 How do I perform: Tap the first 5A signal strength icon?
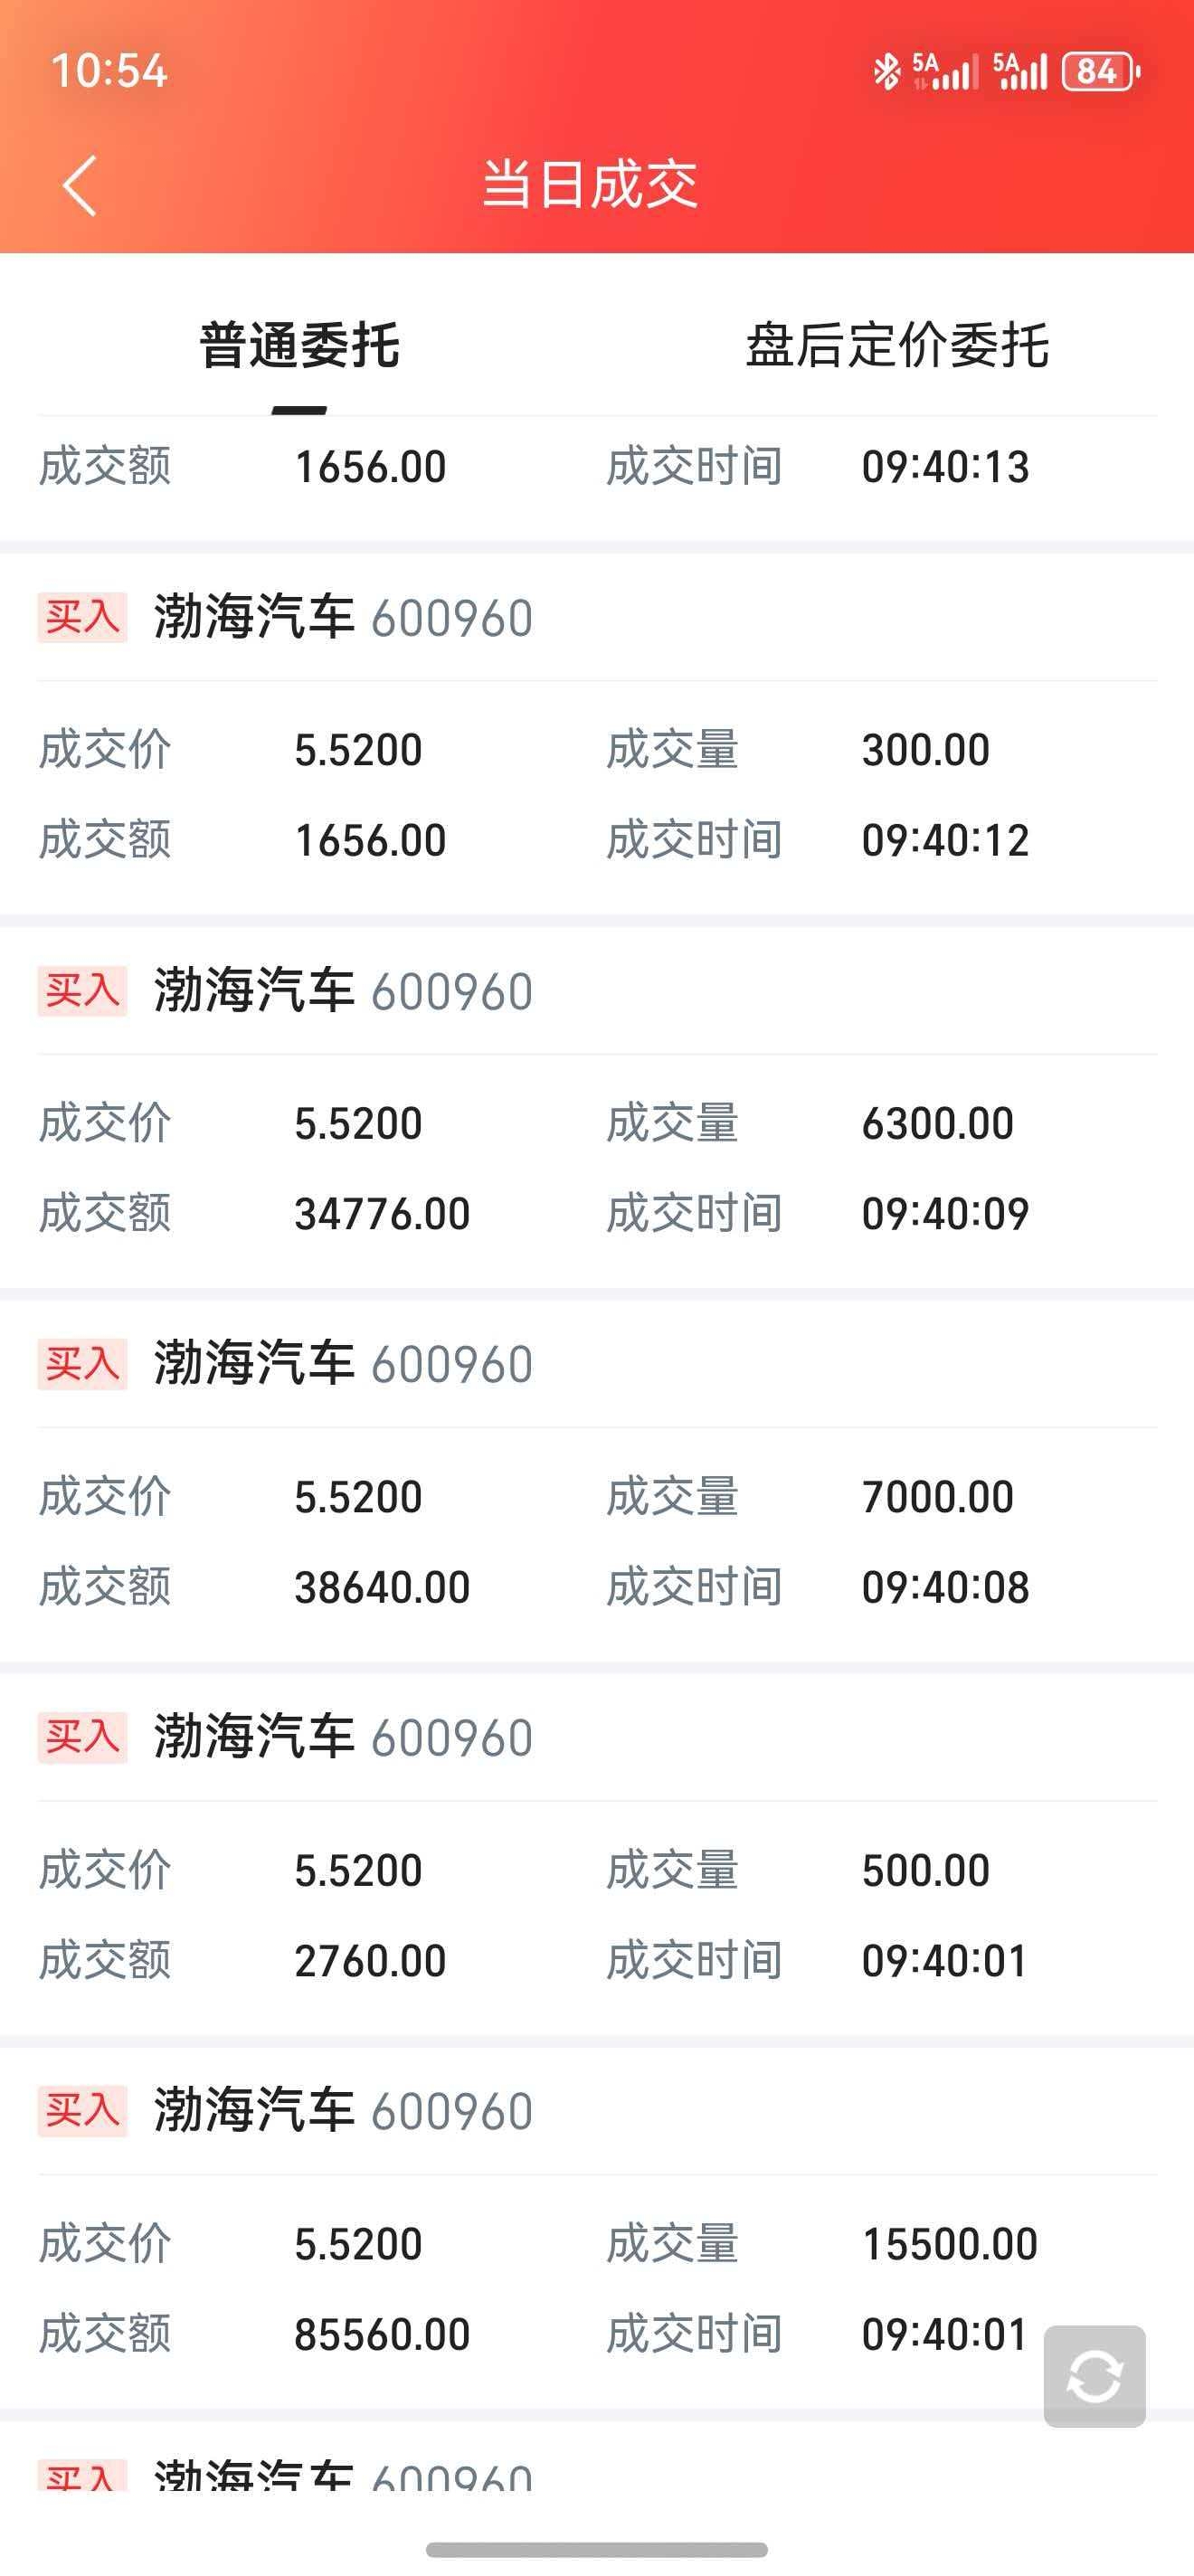[x=944, y=72]
